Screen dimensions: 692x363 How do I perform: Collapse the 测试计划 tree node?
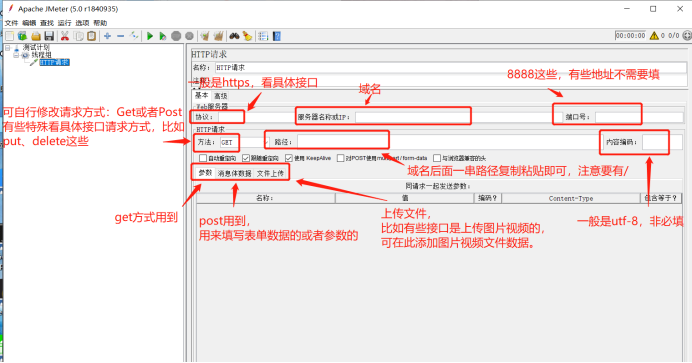[x=8, y=47]
